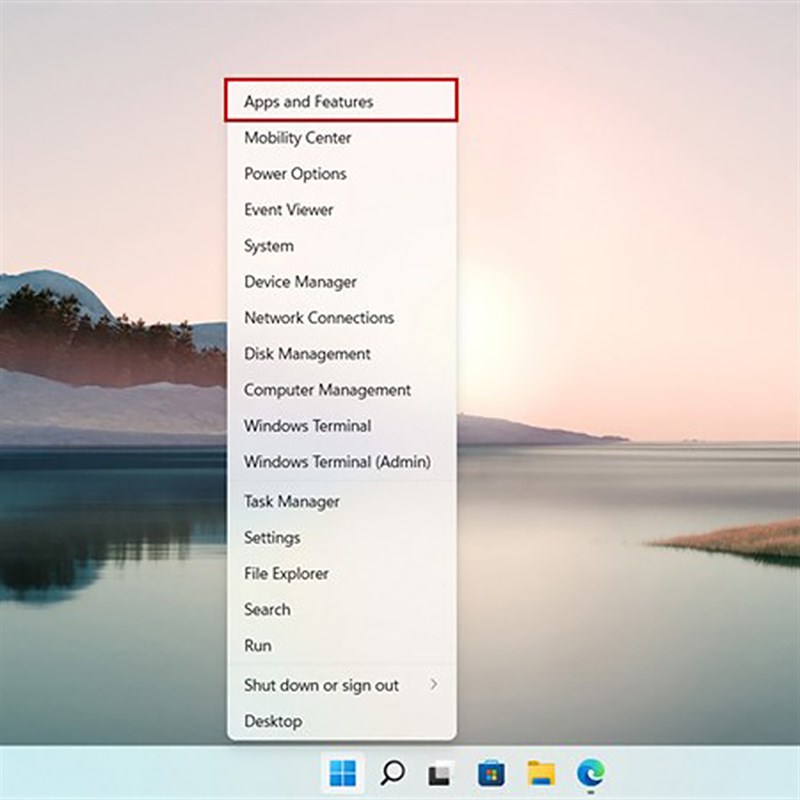
Task: Open Task Manager from the menu
Action: [x=292, y=502]
